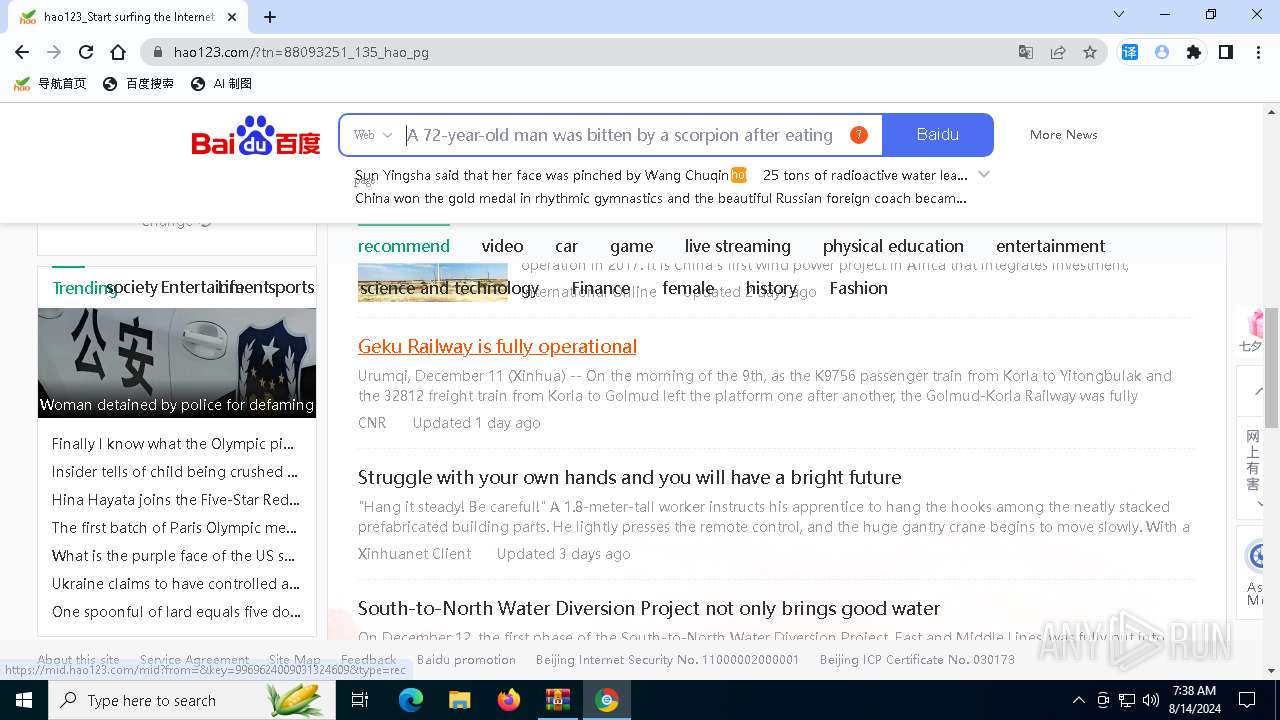Bookmark this page with the star icon
The height and width of the screenshot is (720, 1280).
(x=1090, y=52)
